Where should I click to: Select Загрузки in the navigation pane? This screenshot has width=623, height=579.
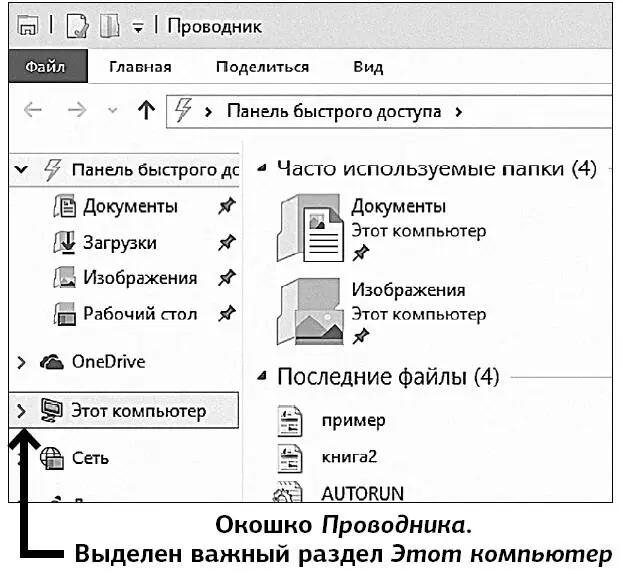tap(120, 243)
